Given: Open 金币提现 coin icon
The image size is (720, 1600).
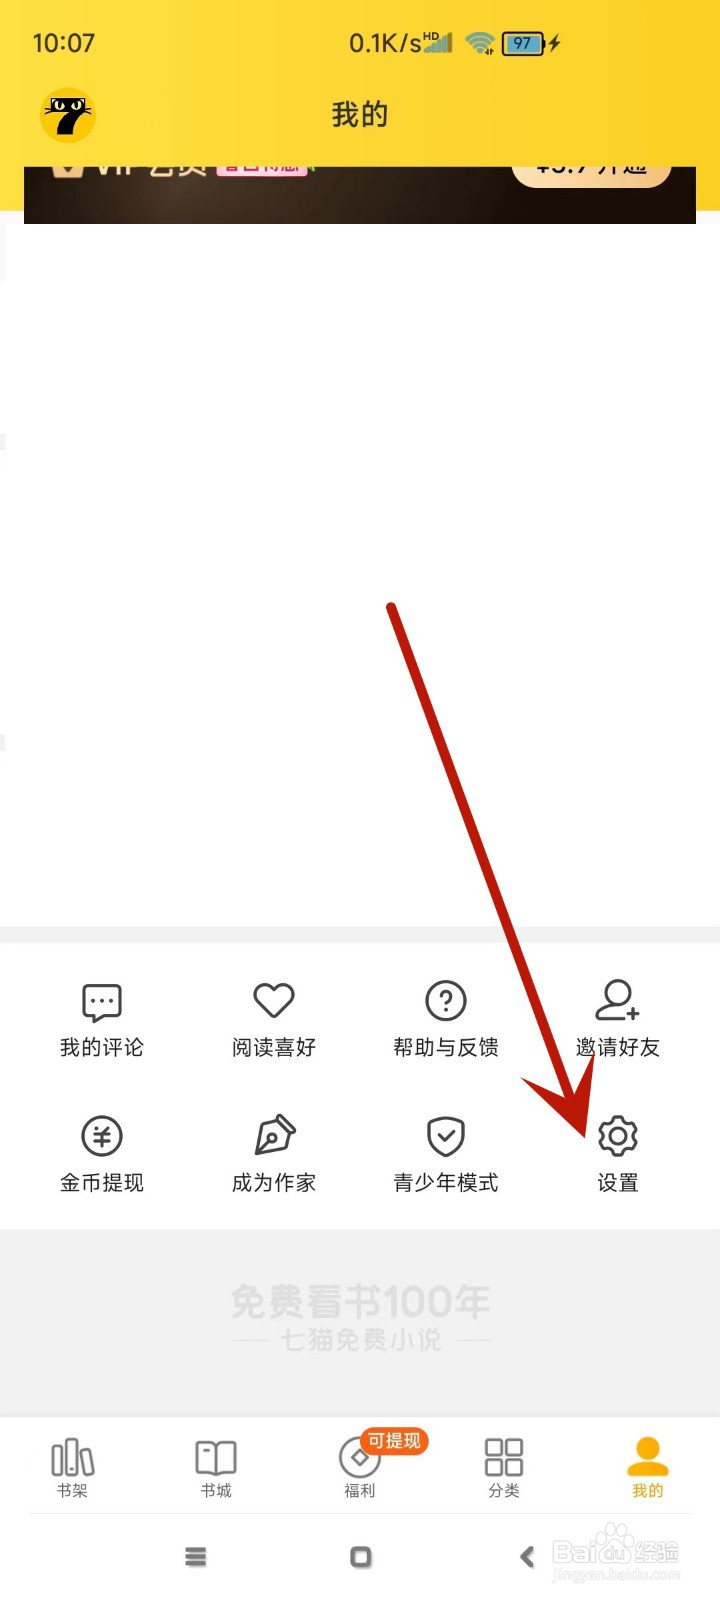Looking at the screenshot, I should coord(102,1136).
